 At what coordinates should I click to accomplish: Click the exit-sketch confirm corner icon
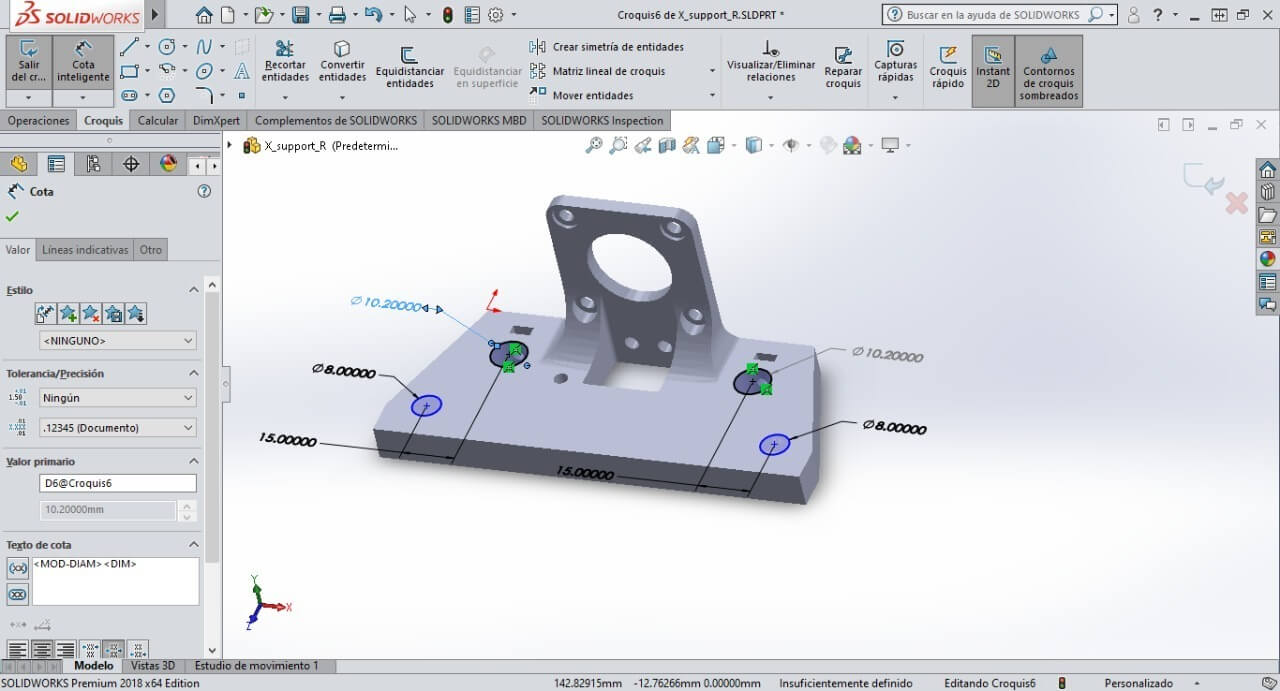(x=1204, y=180)
